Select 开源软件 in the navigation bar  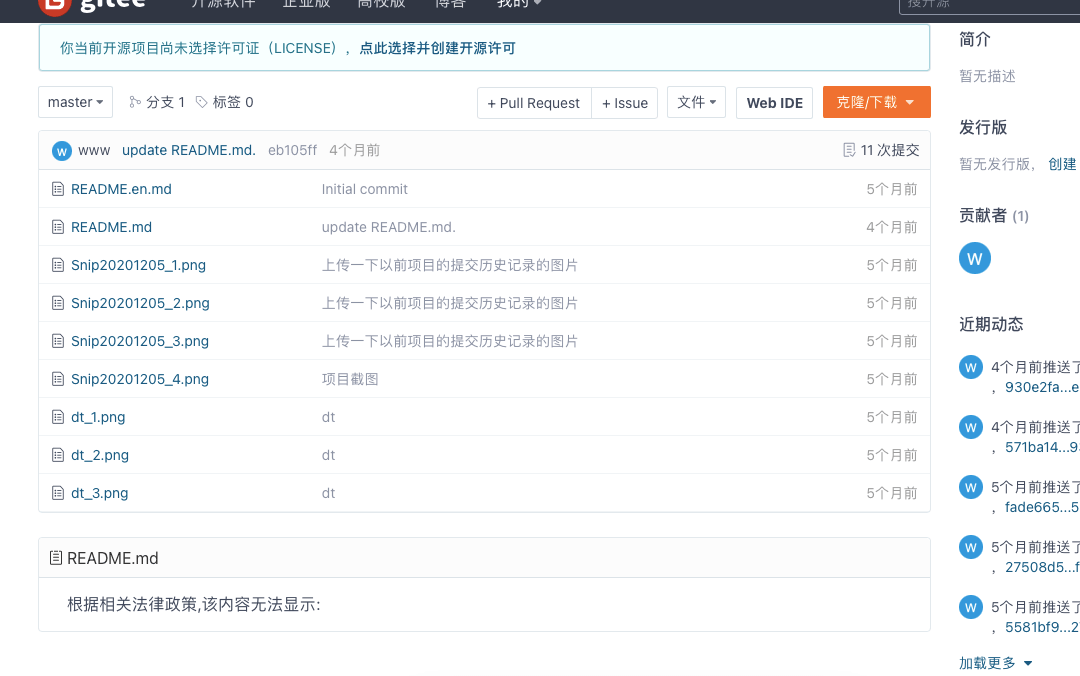[223, 4]
